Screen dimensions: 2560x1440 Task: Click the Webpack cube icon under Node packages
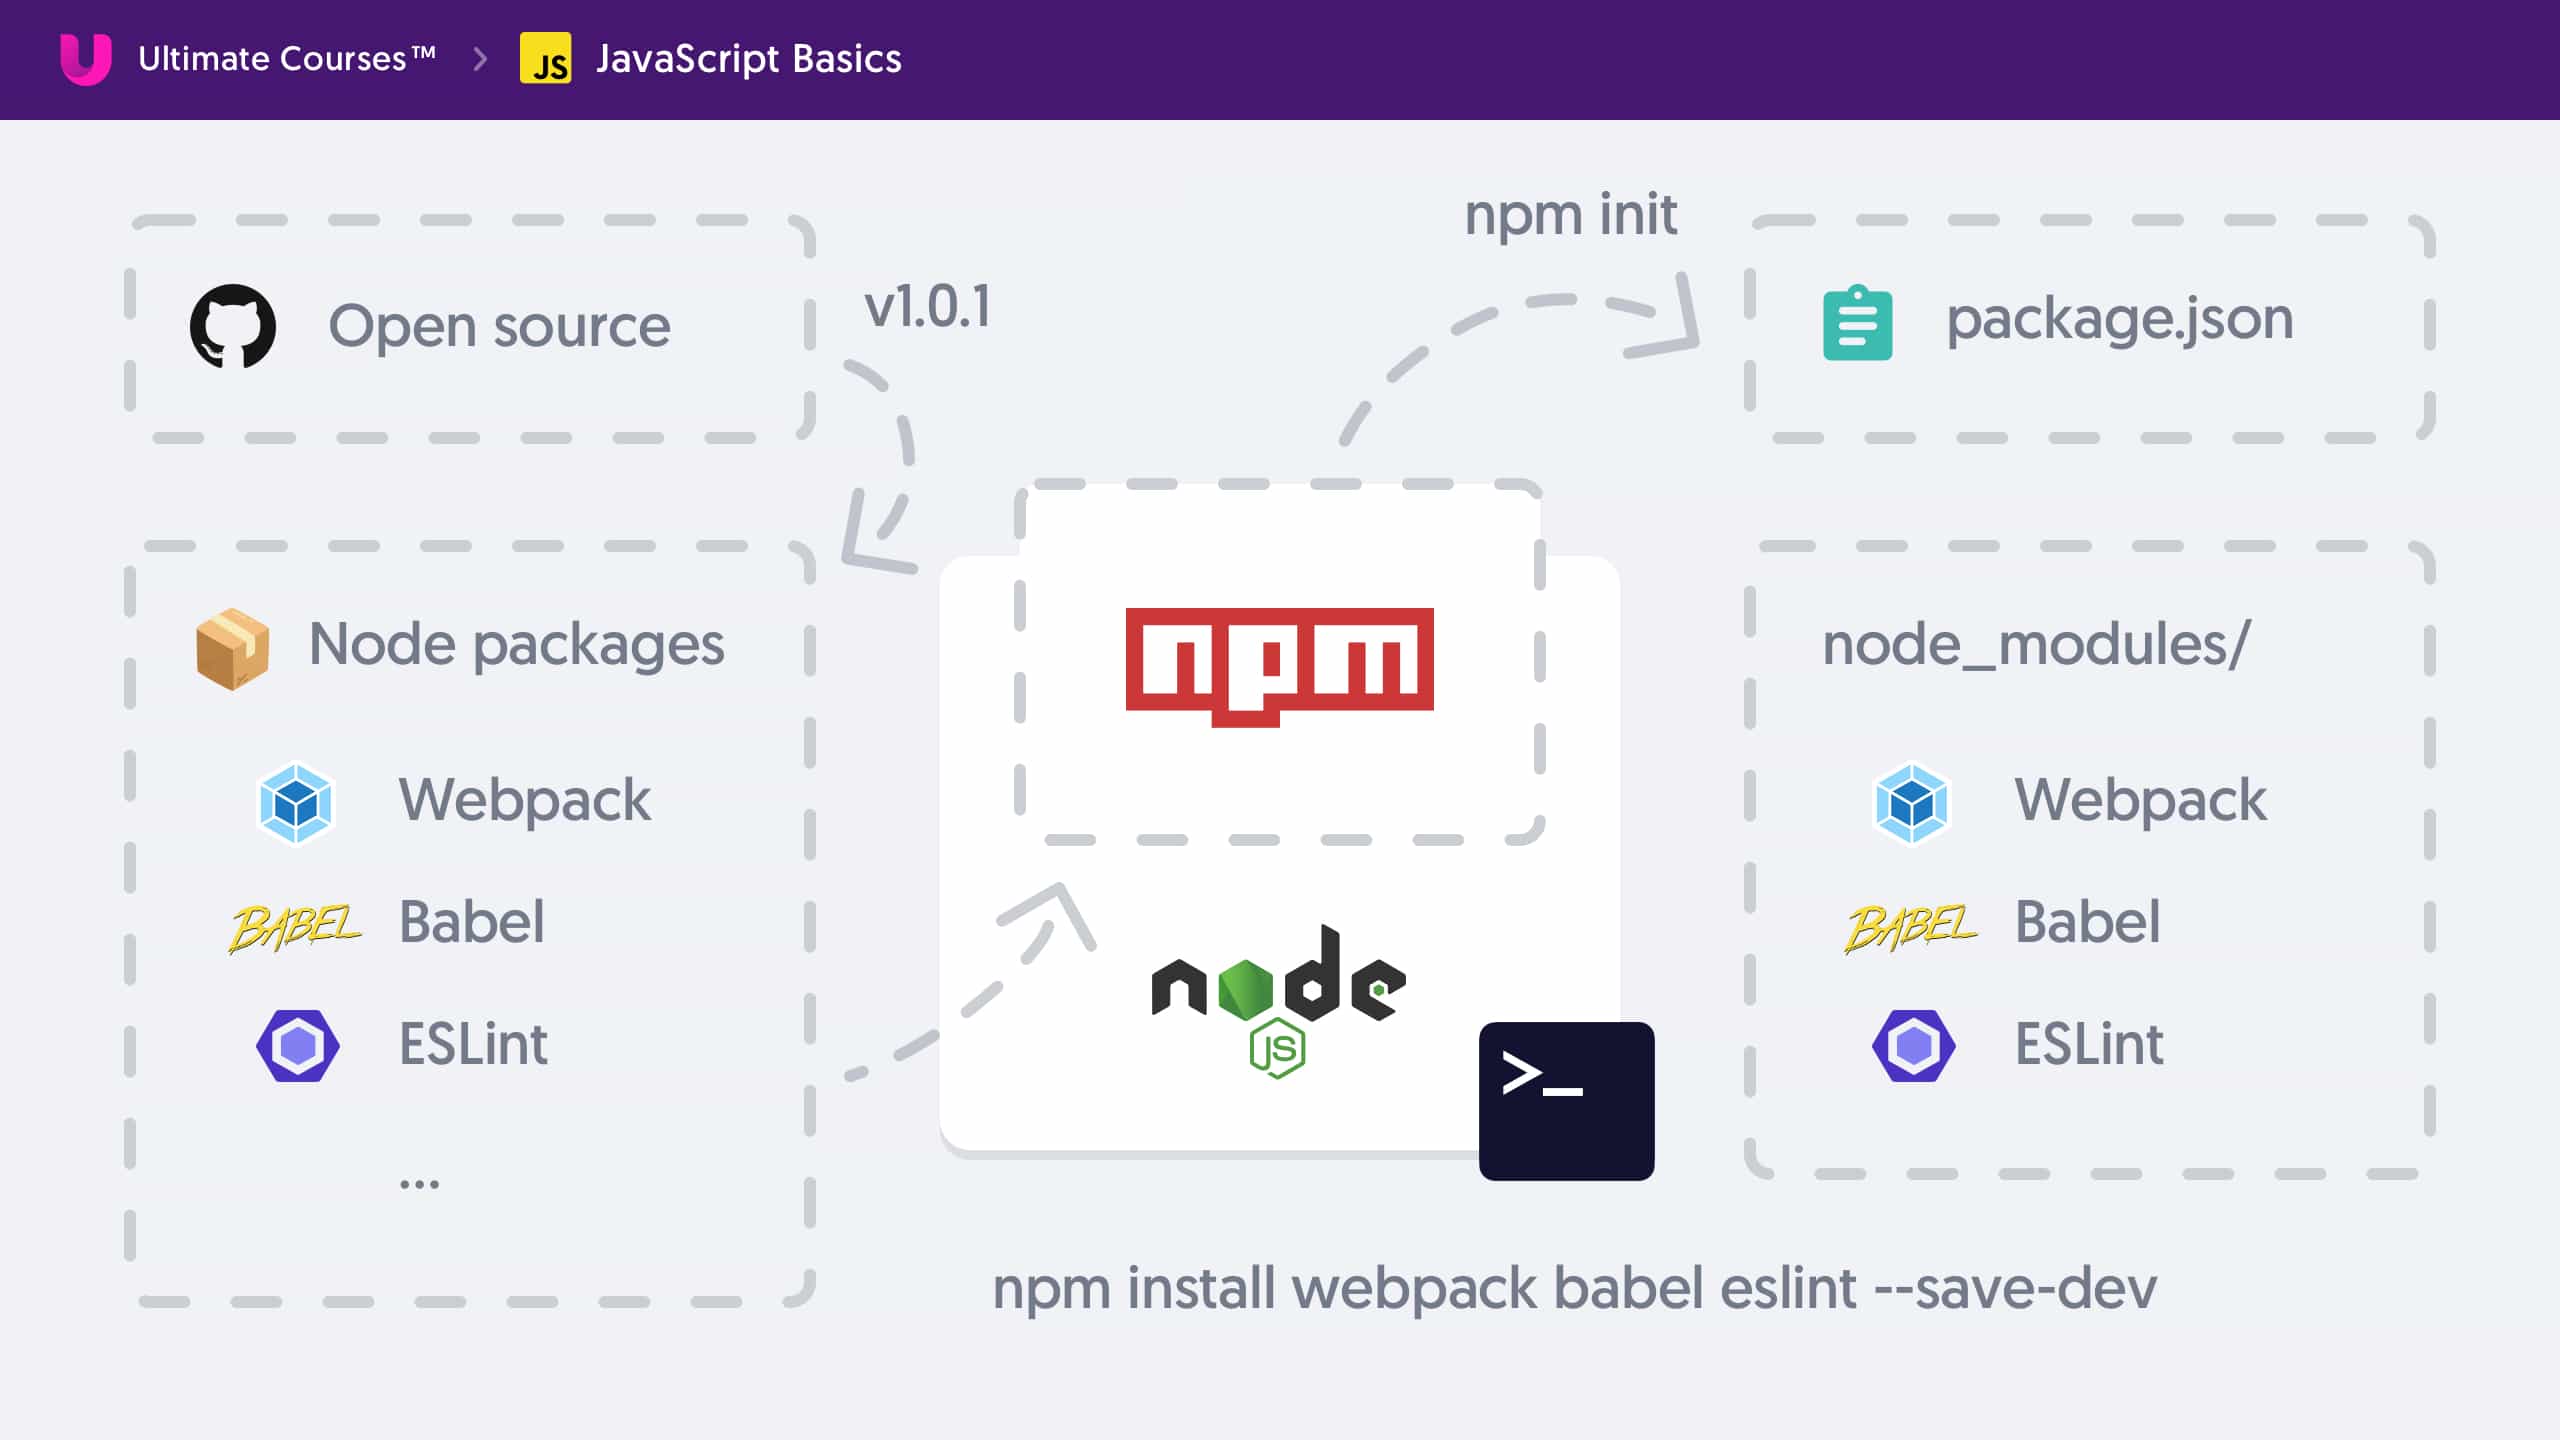pyautogui.click(x=295, y=803)
